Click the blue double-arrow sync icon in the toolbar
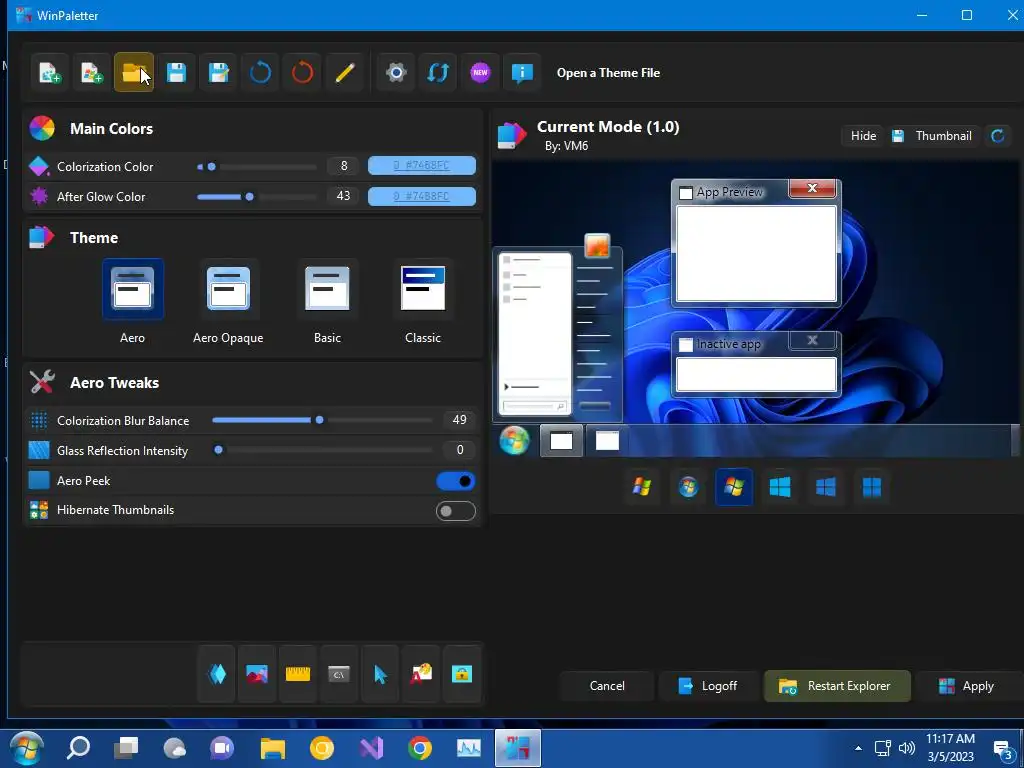 (438, 72)
